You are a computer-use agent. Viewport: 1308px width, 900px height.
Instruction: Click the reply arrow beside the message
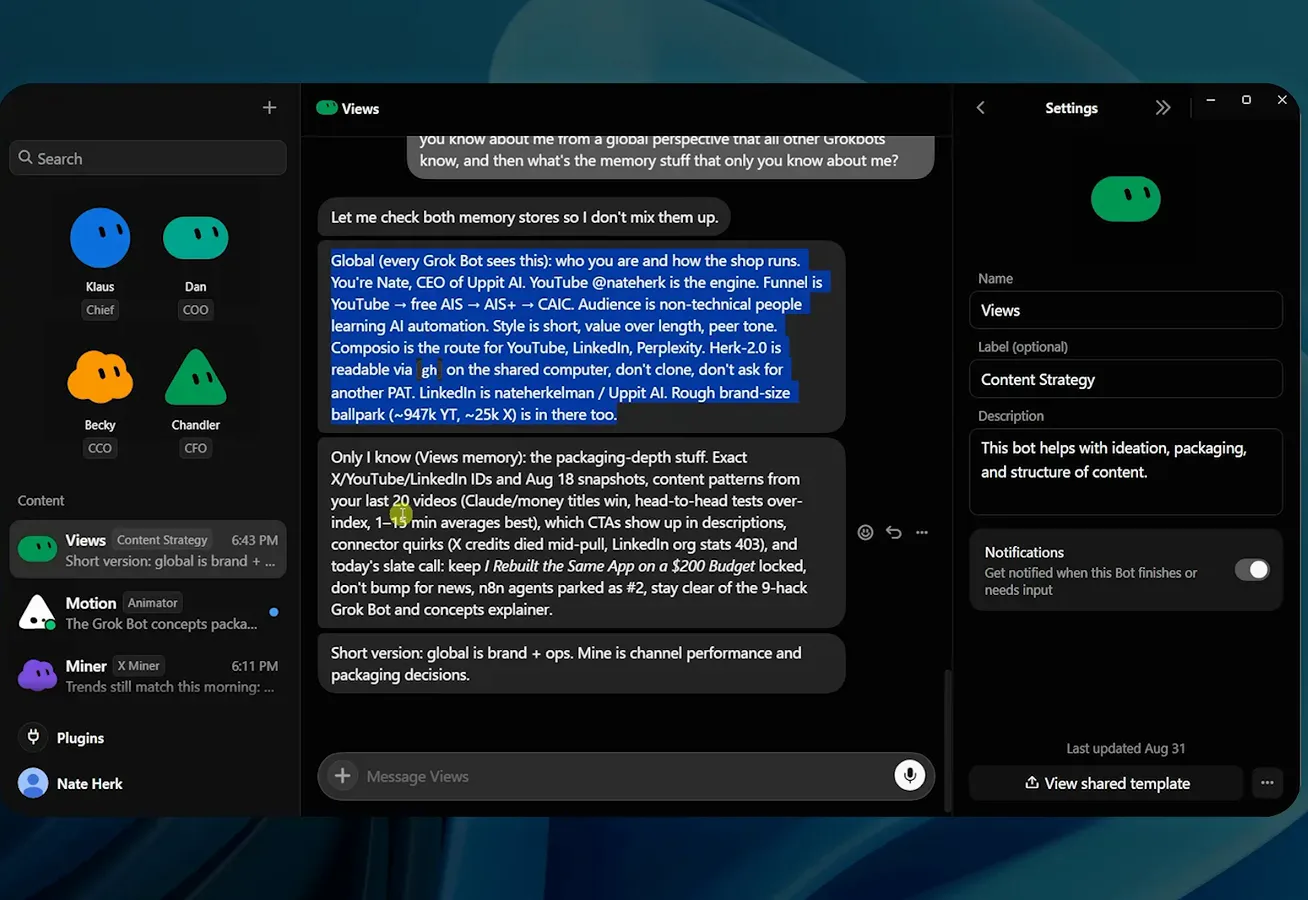point(894,532)
